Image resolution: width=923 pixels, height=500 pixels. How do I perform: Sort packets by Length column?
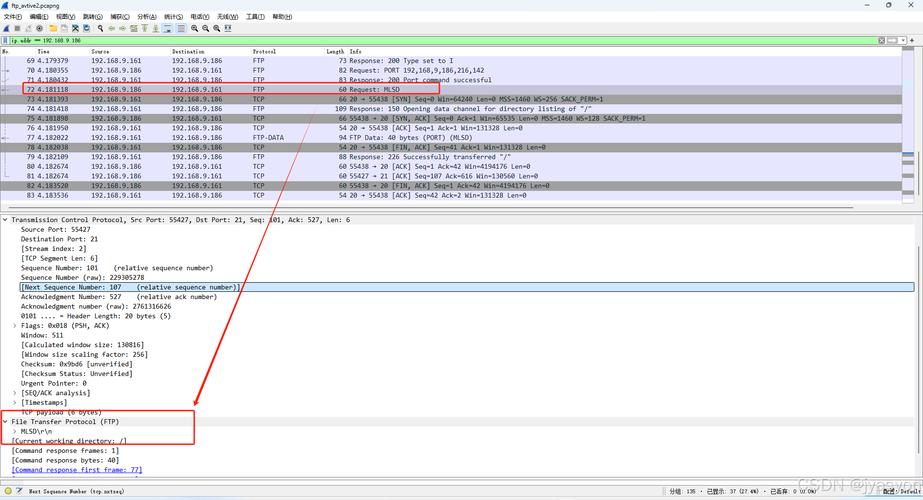336,51
